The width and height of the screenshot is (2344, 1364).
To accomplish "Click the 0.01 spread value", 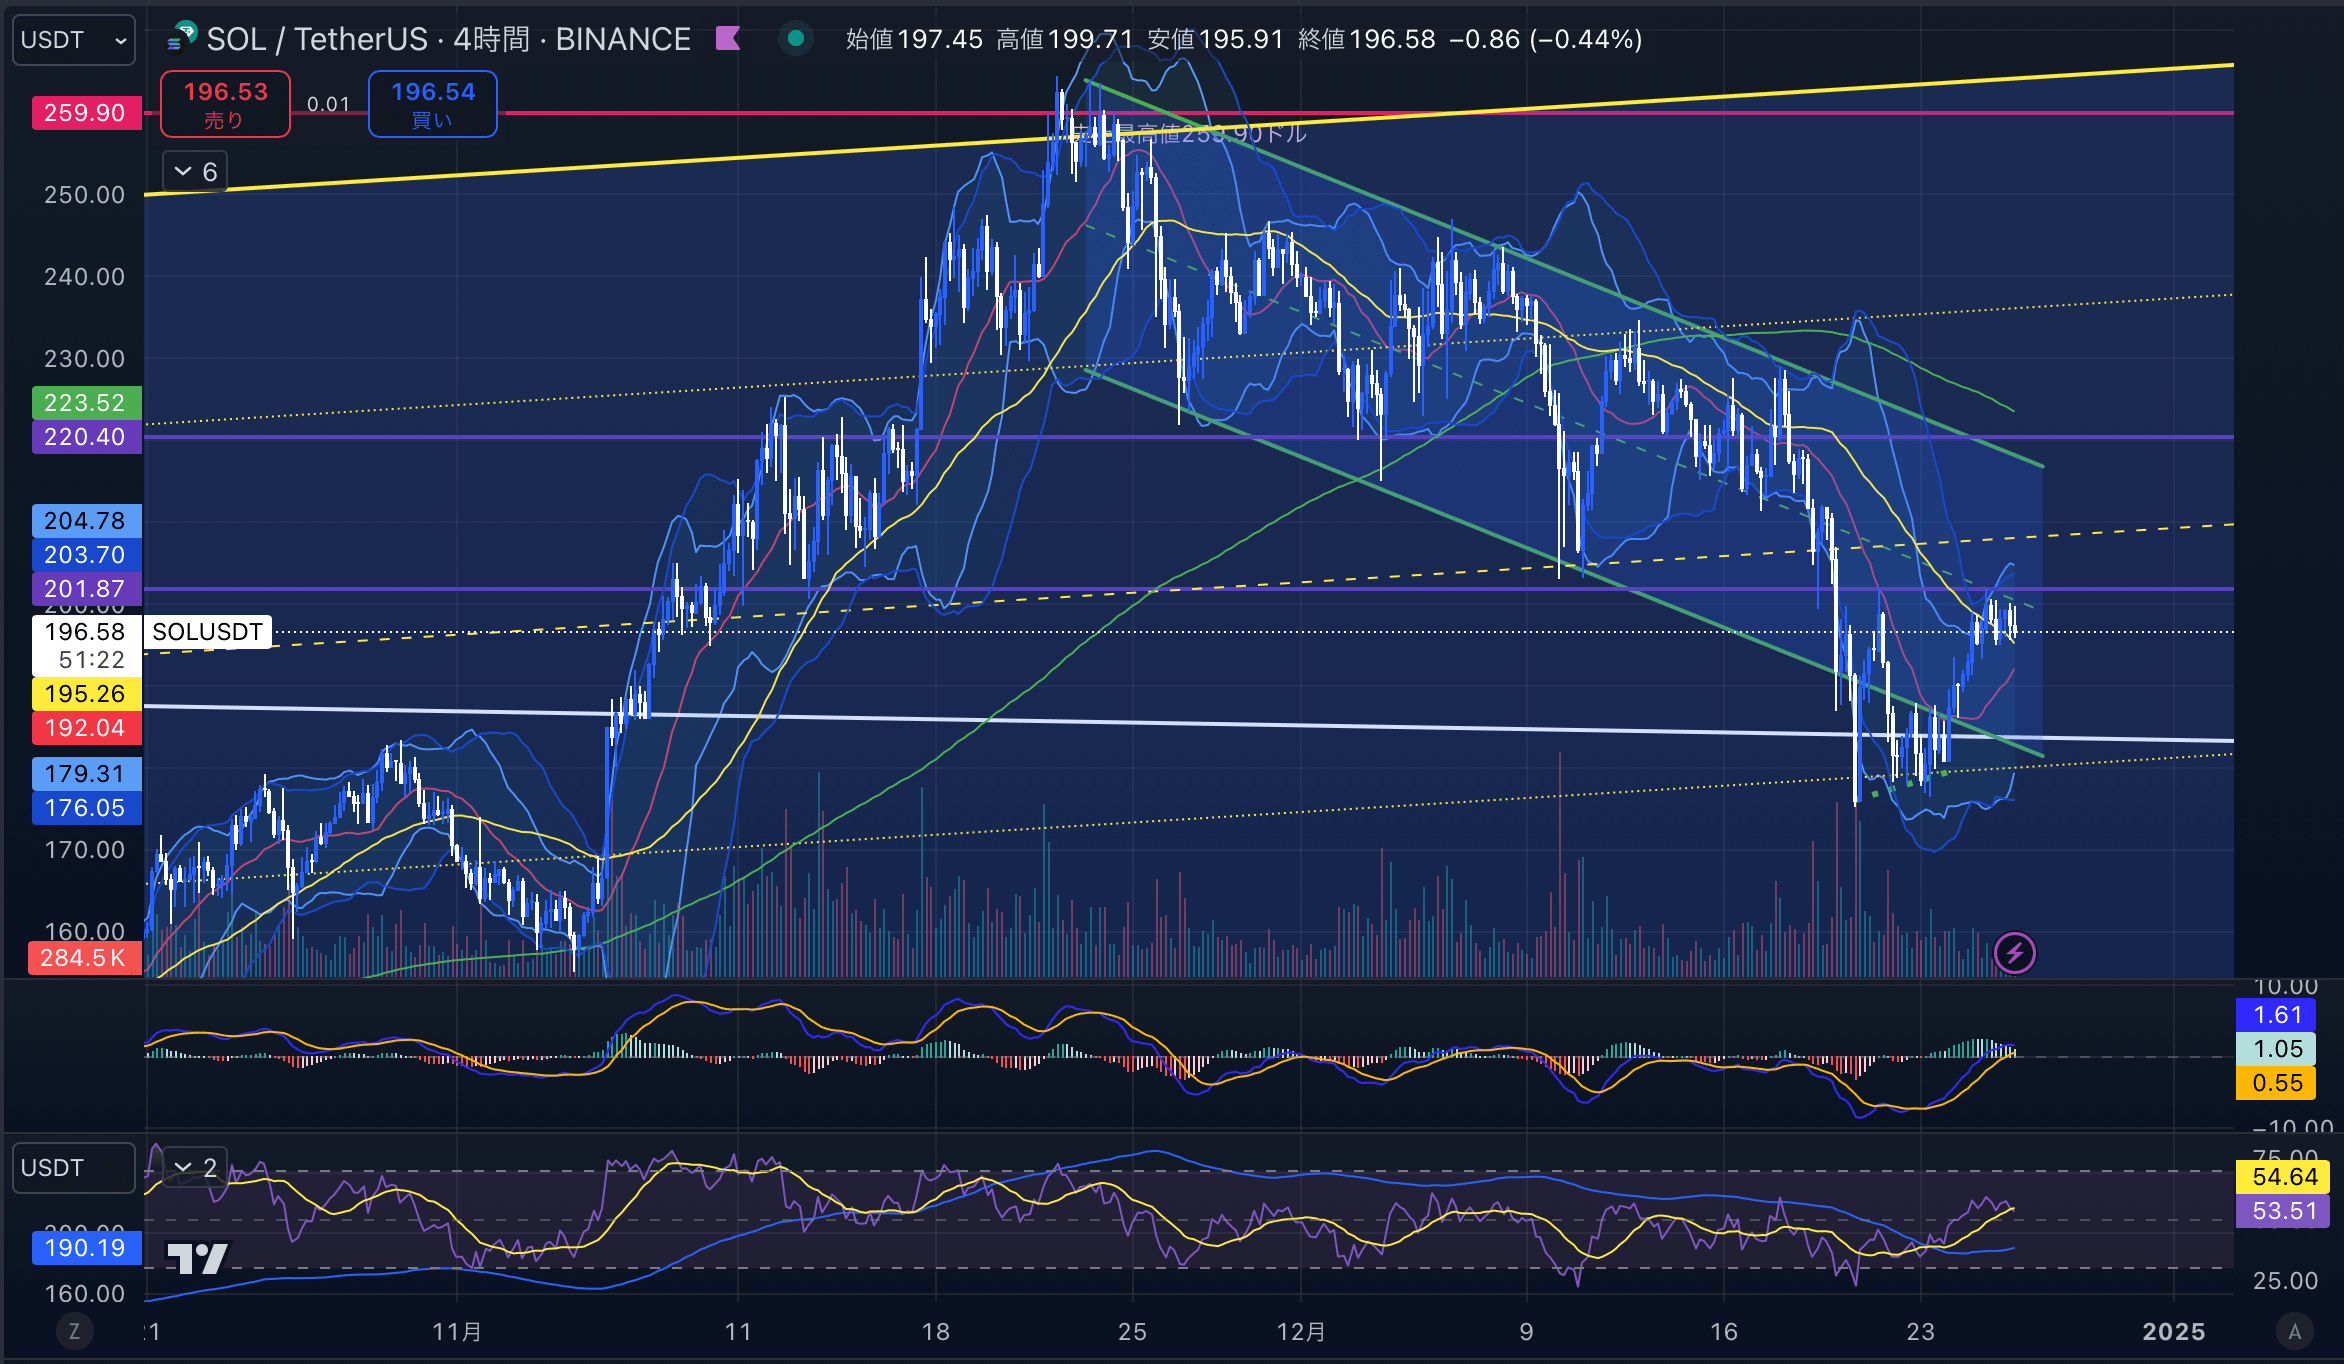I will click(x=328, y=104).
